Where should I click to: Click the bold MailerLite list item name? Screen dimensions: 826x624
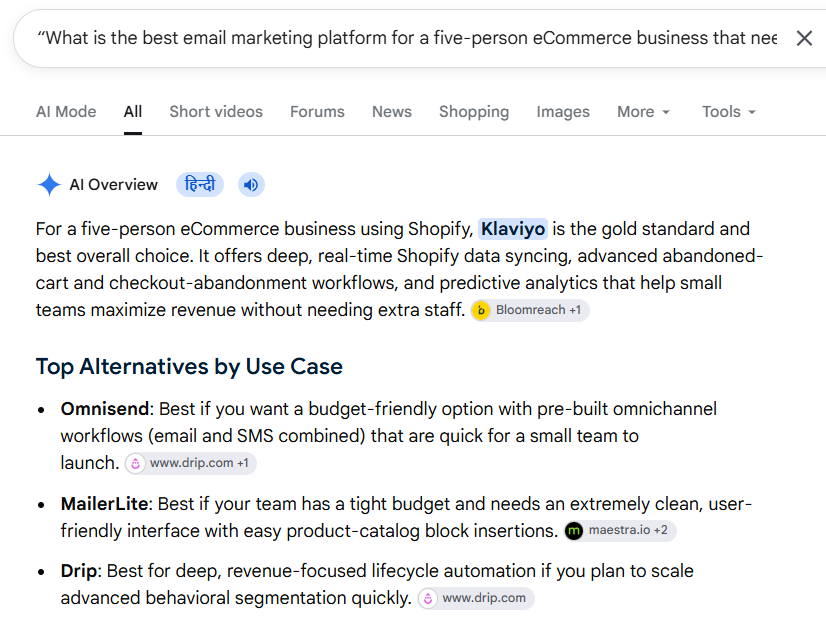(x=104, y=504)
